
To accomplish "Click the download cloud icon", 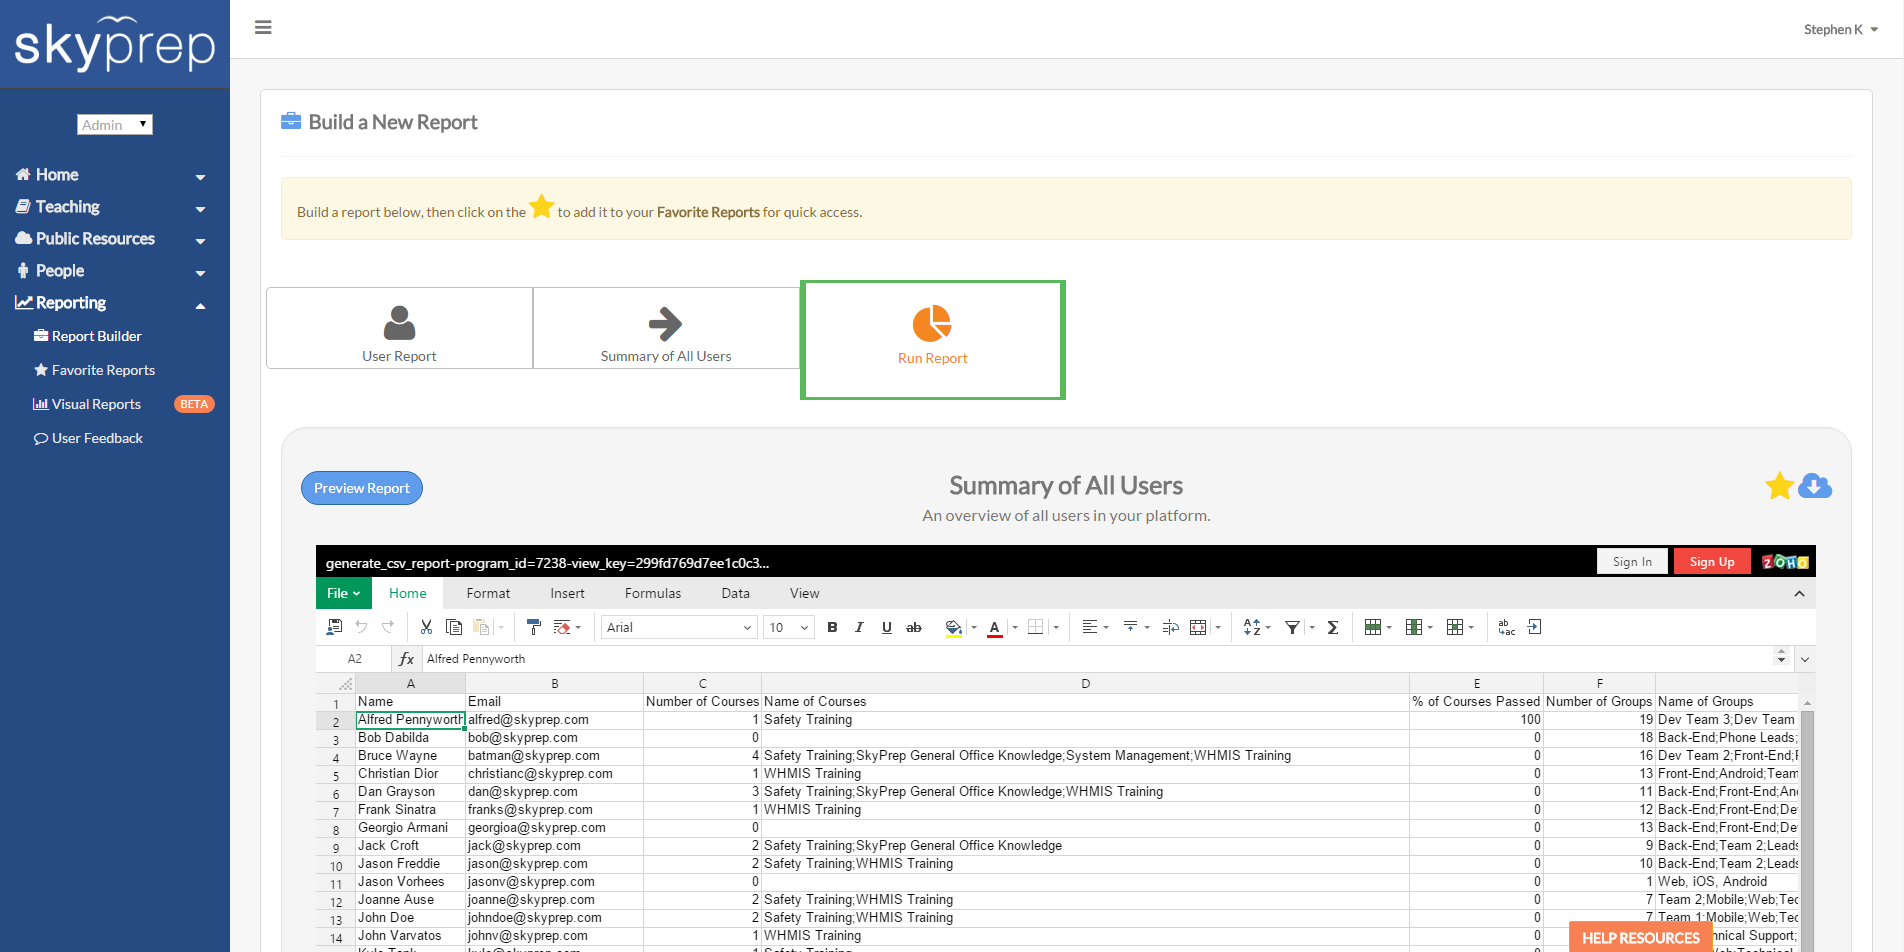I will pos(1815,486).
